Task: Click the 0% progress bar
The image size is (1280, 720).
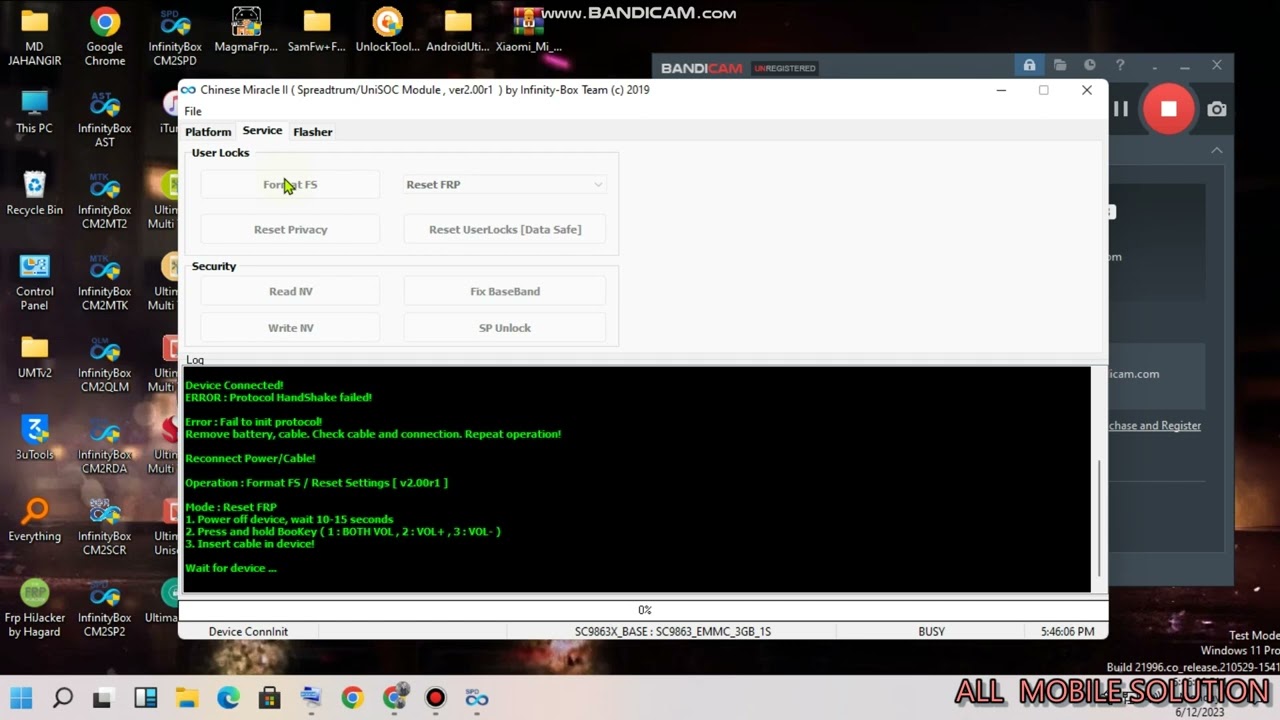Action: coord(644,609)
